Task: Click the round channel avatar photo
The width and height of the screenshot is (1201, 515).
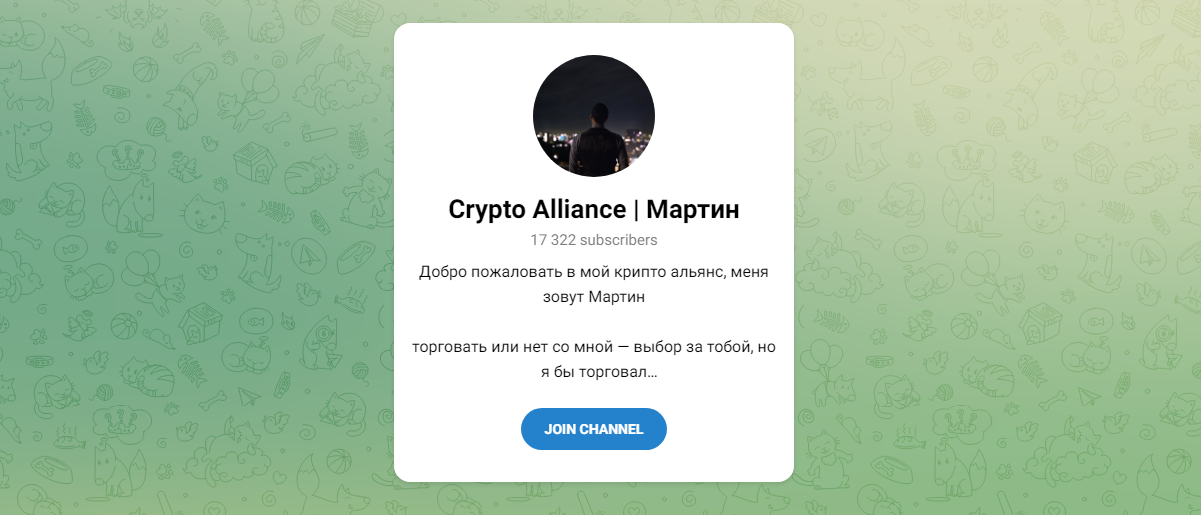Action: (x=594, y=116)
